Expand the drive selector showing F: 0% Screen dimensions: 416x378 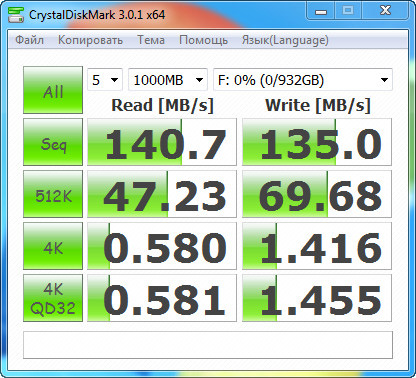point(303,80)
